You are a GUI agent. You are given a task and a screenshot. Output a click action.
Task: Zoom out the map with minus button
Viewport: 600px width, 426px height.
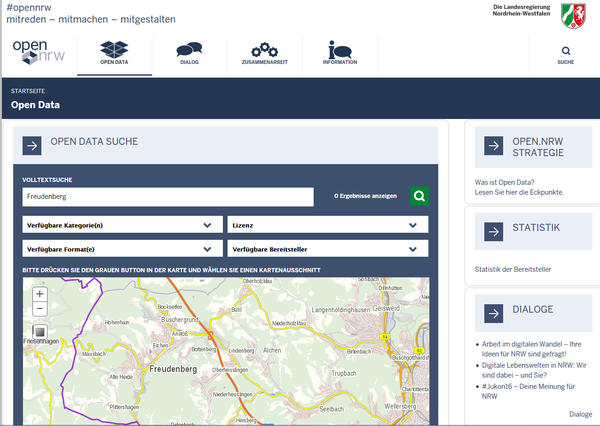point(40,308)
